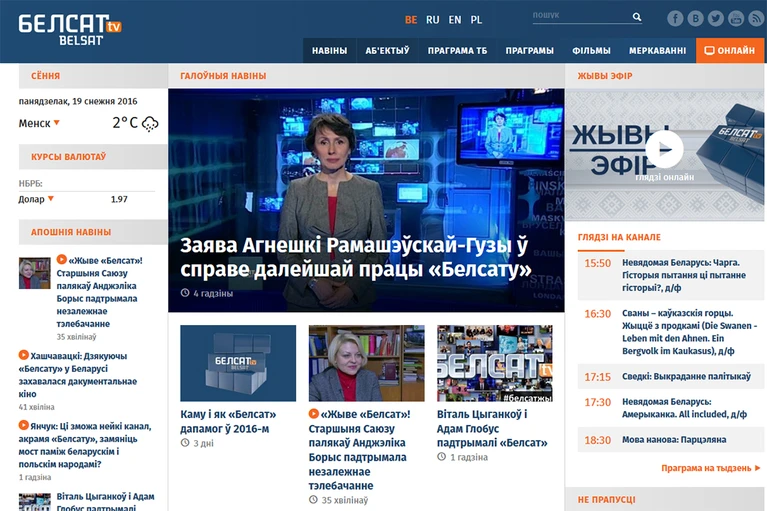Viewport: 767px width, 511px height.
Task: Click the Belsat TV logo
Action: [70, 30]
